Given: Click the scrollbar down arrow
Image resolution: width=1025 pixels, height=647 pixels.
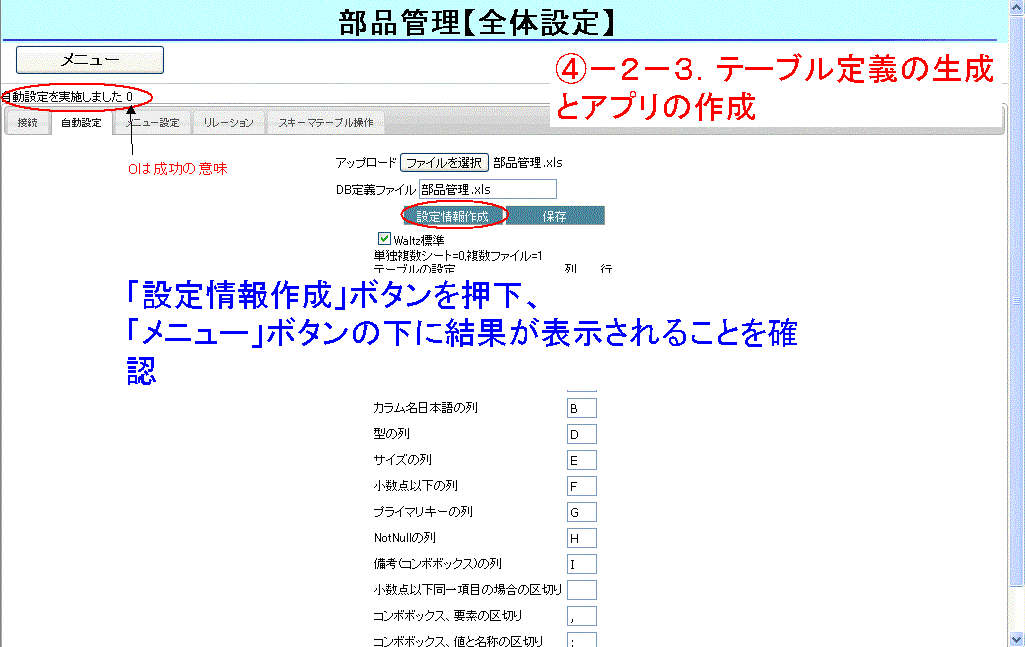Looking at the screenshot, I should [1016, 638].
